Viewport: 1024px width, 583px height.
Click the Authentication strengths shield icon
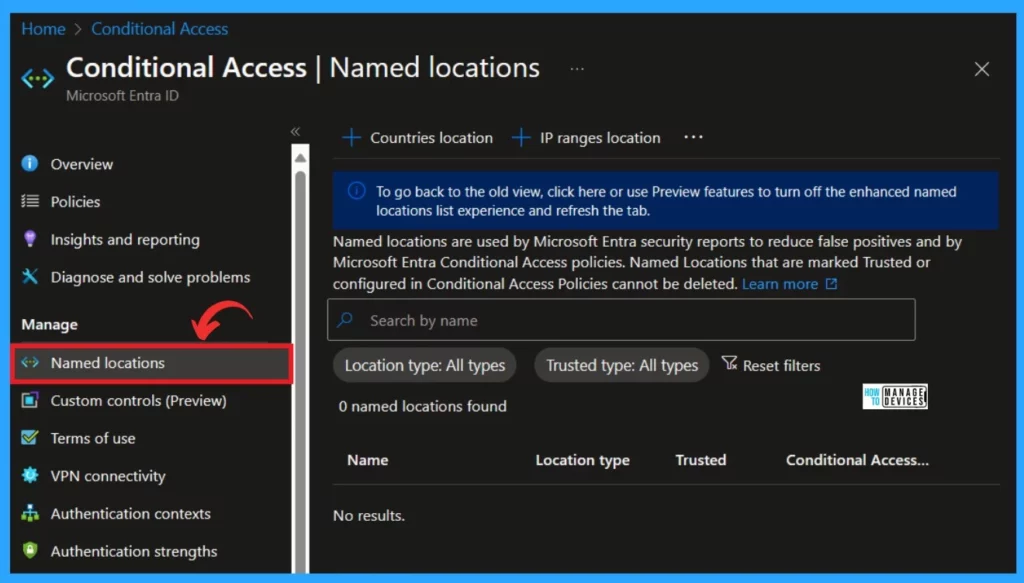[x=30, y=550]
